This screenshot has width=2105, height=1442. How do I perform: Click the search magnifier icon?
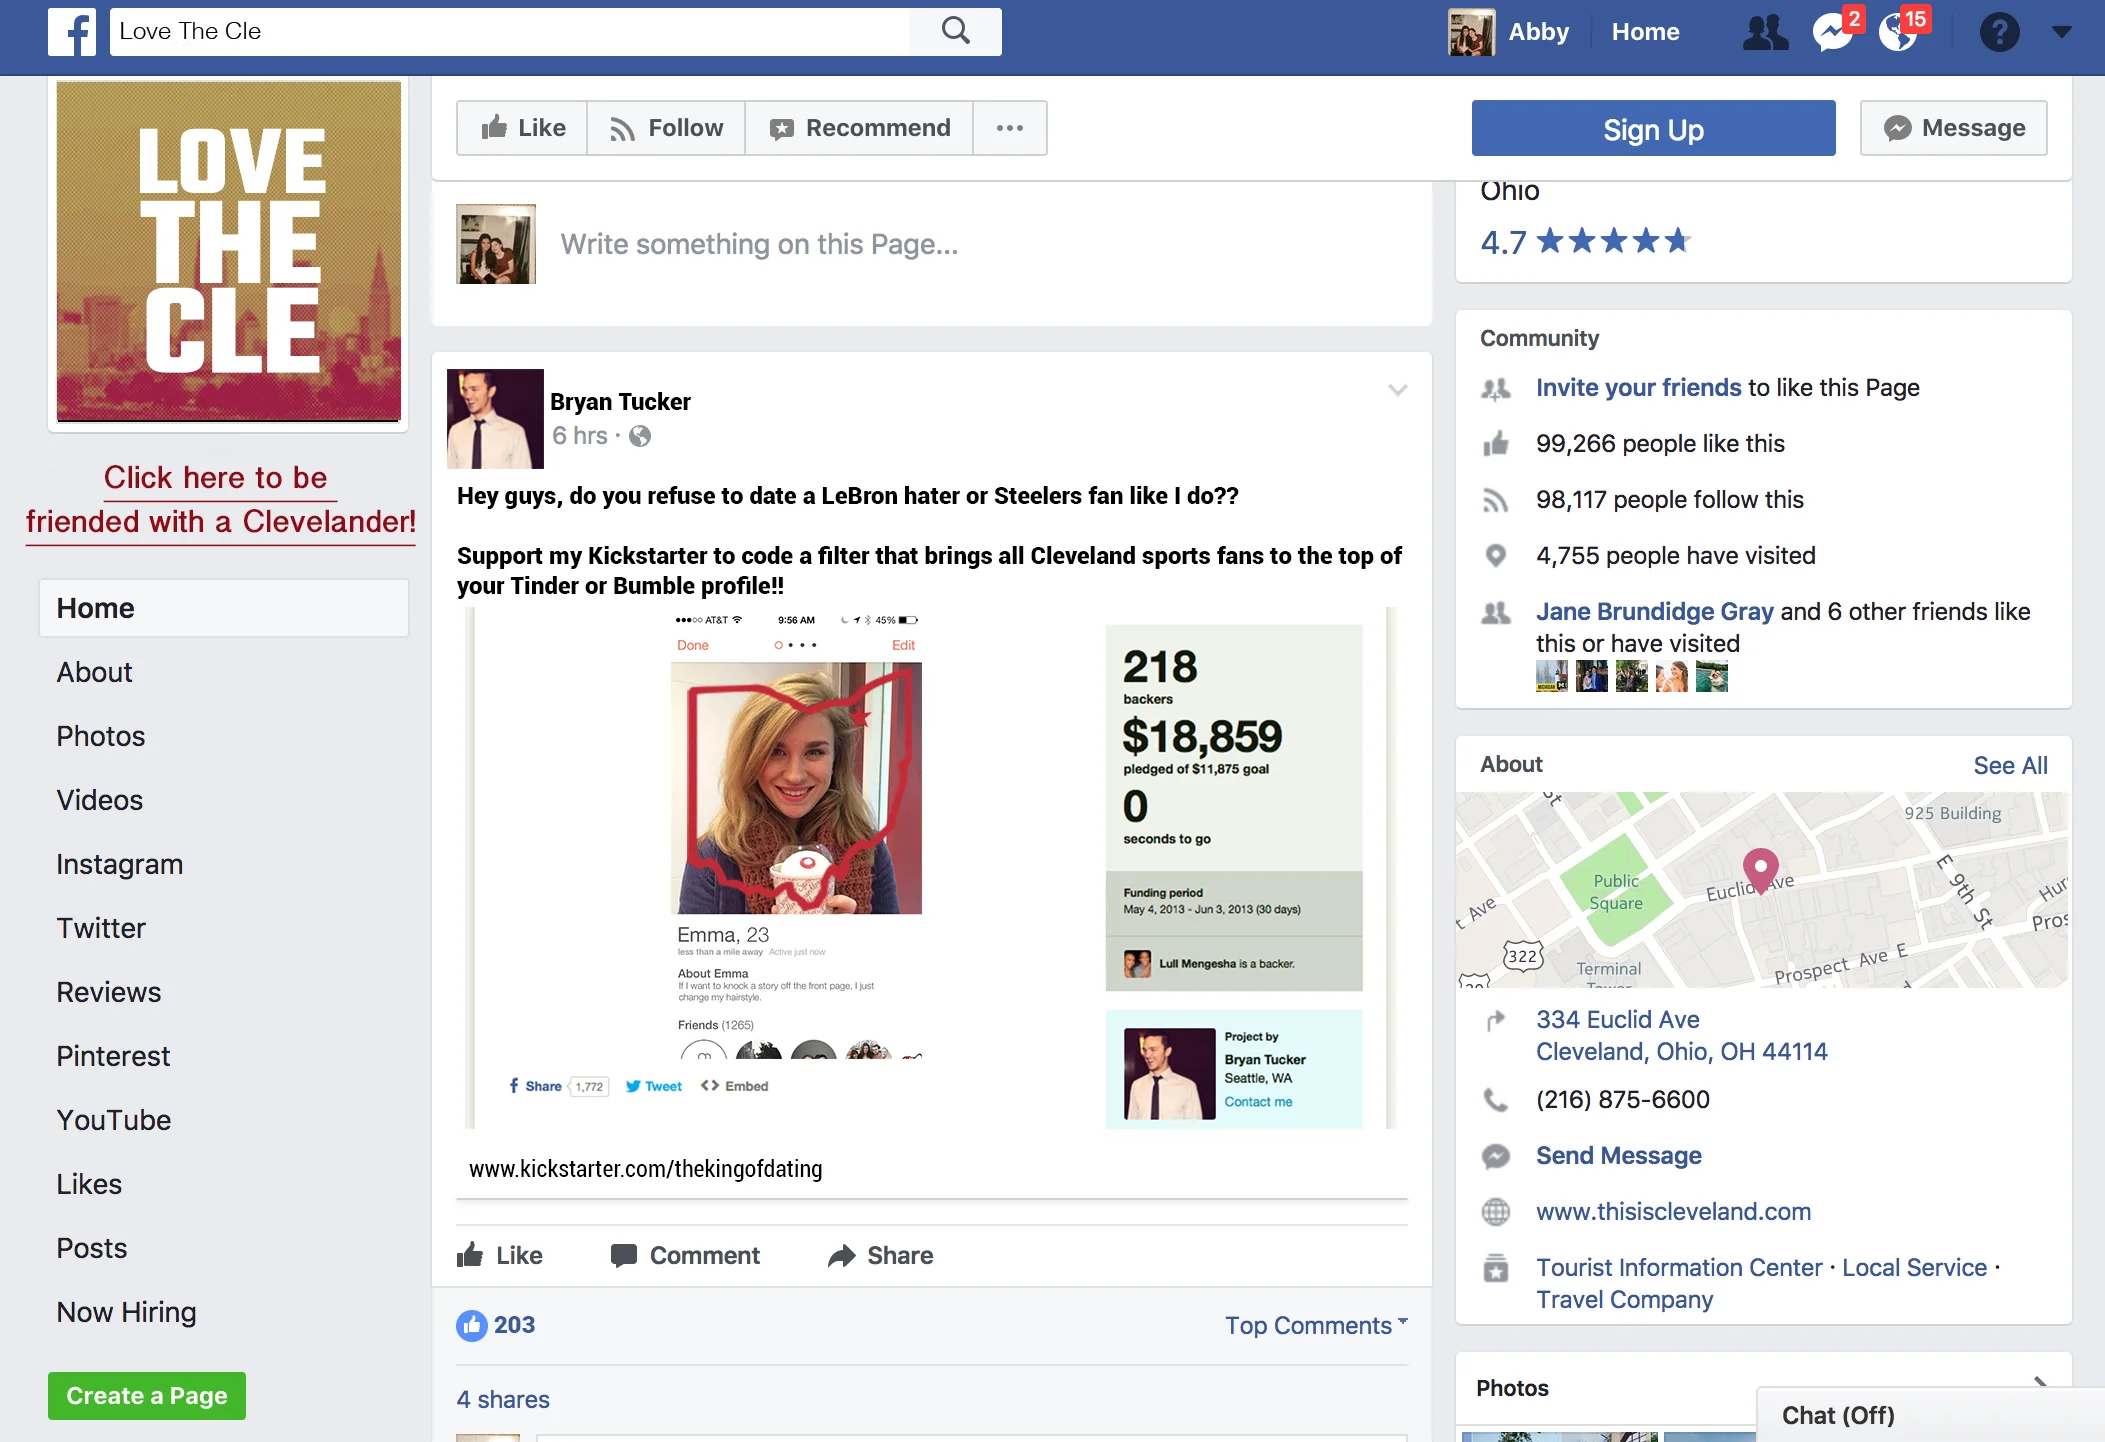(x=955, y=31)
